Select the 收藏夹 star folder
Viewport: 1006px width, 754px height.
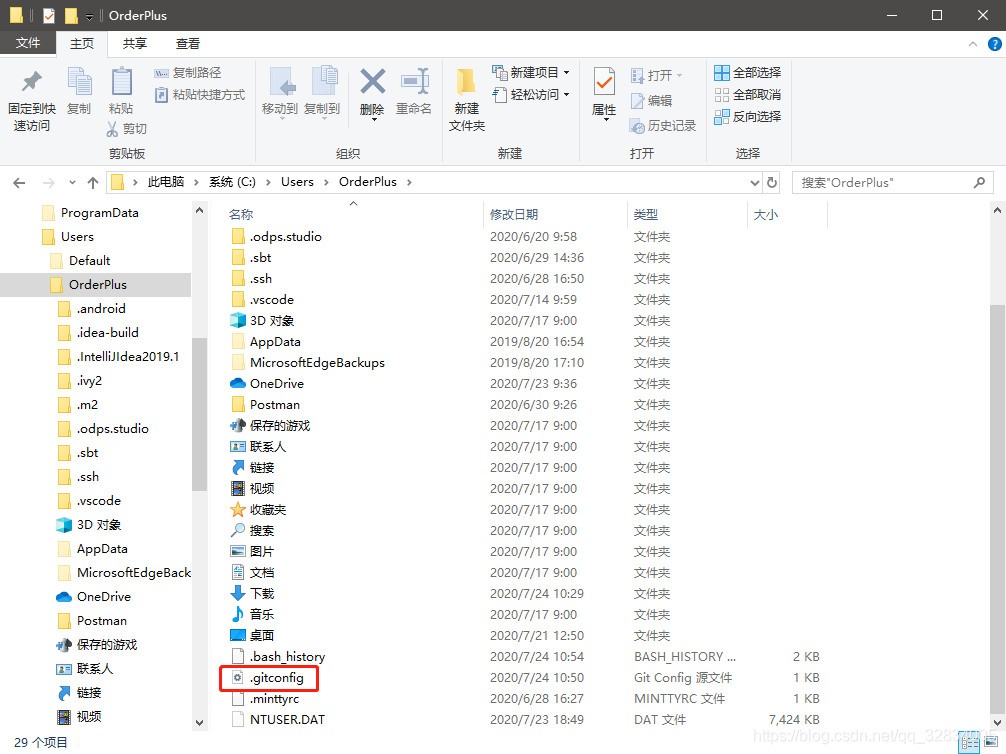point(258,510)
